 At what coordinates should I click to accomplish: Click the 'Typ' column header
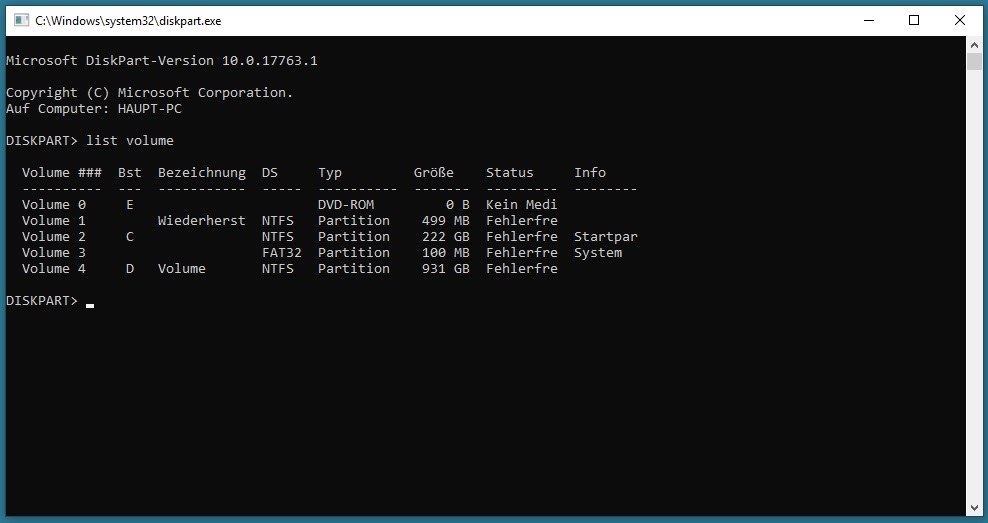330,173
